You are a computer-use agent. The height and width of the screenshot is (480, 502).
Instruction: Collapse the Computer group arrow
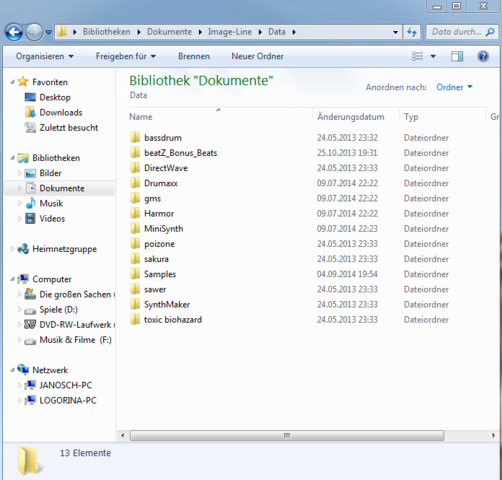coord(13,279)
